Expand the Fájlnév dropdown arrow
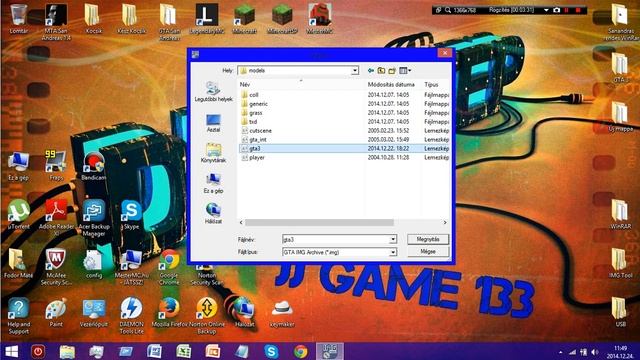The image size is (640, 360). pyautogui.click(x=393, y=240)
